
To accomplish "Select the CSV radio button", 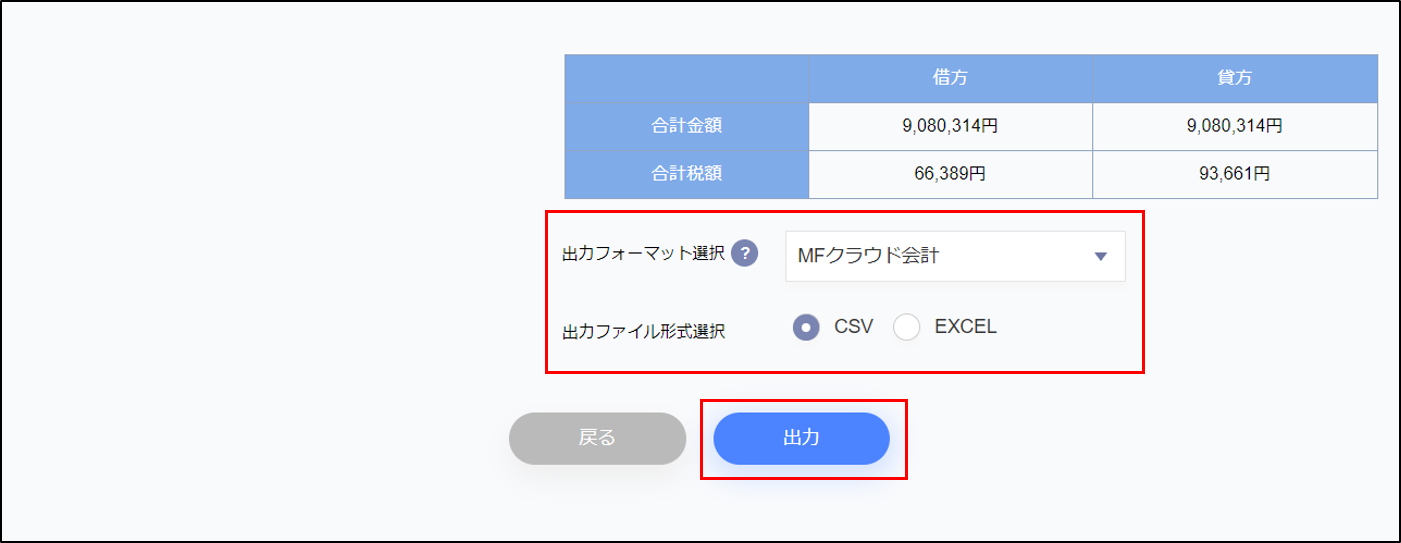I will 807,327.
